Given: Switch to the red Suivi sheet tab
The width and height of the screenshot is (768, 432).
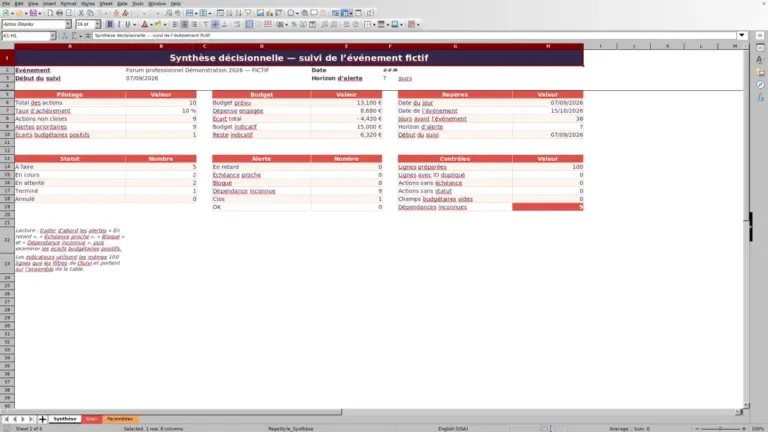Looking at the screenshot, I should click(x=91, y=419).
